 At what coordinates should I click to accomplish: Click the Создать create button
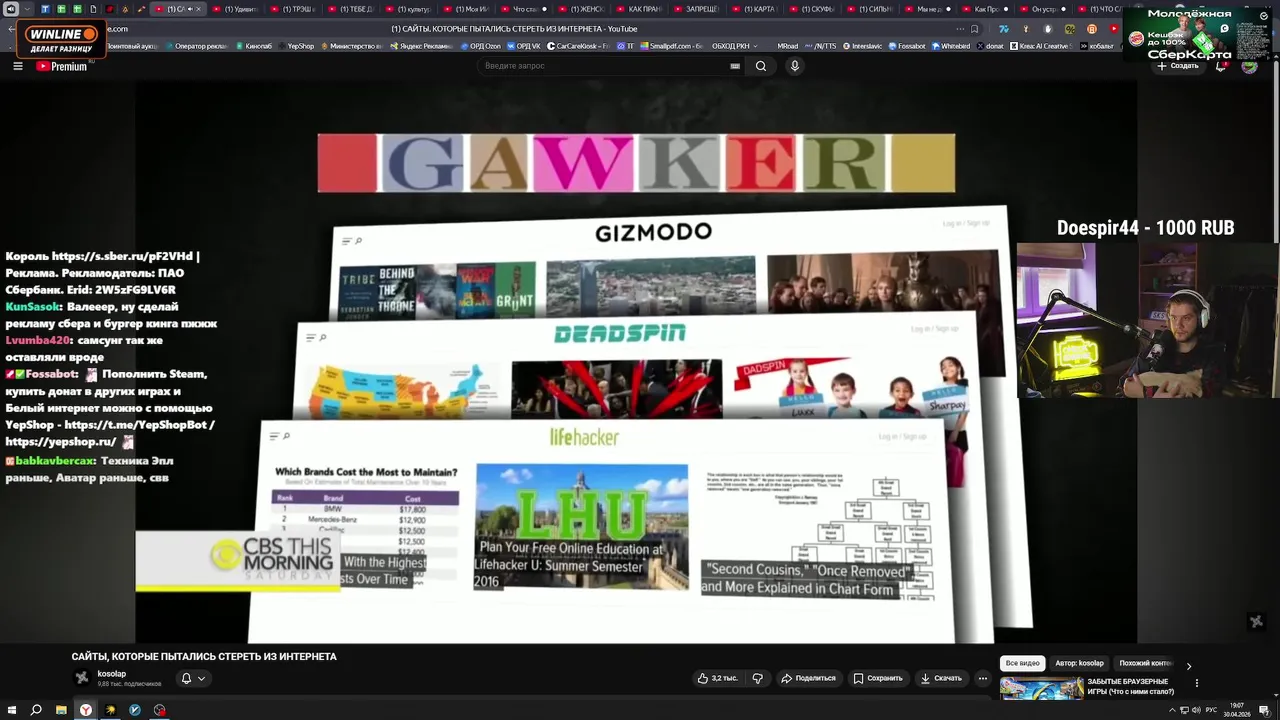[1177, 66]
